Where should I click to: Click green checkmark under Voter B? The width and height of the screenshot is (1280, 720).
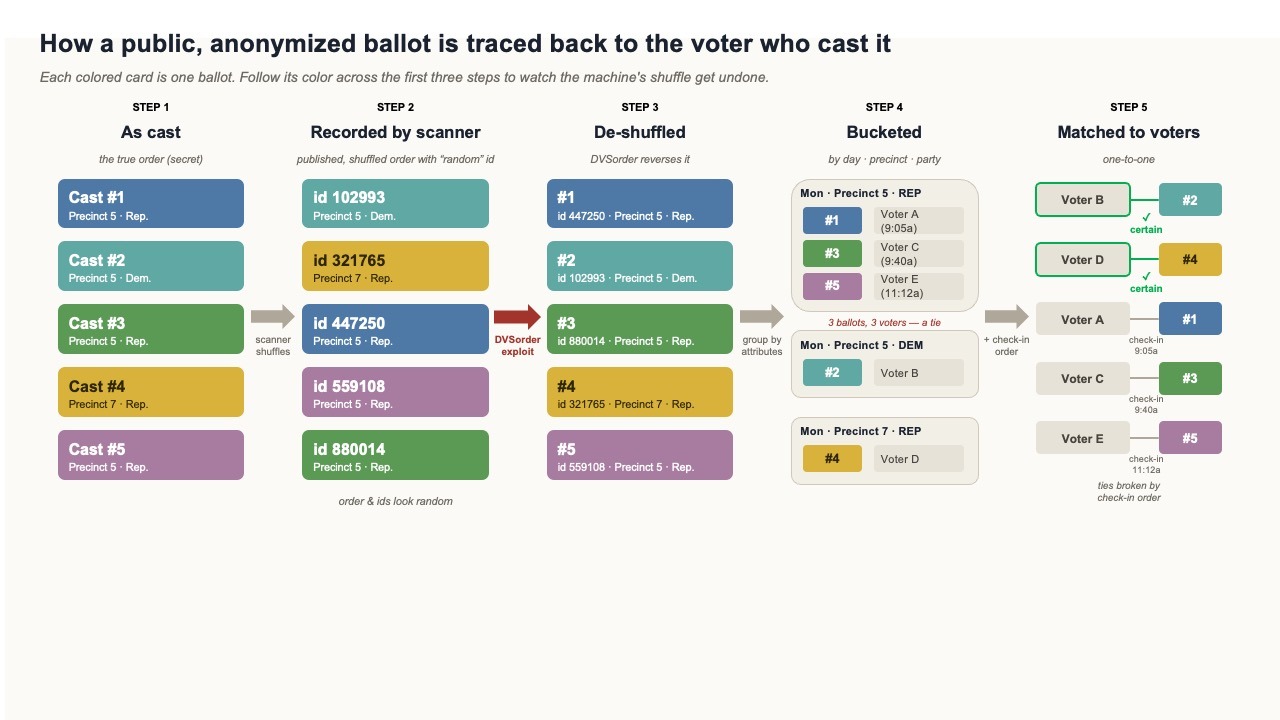click(1146, 217)
